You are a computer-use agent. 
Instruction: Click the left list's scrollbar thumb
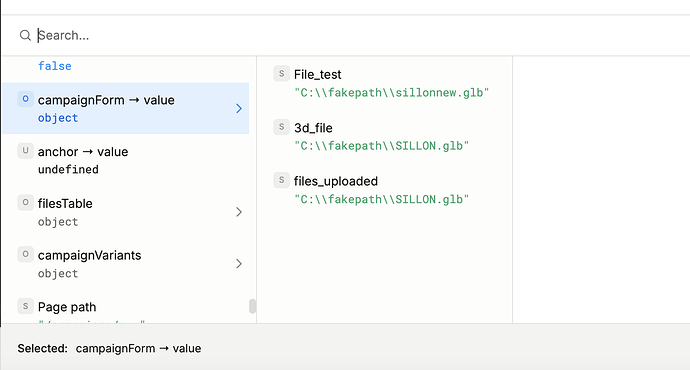coord(253,306)
